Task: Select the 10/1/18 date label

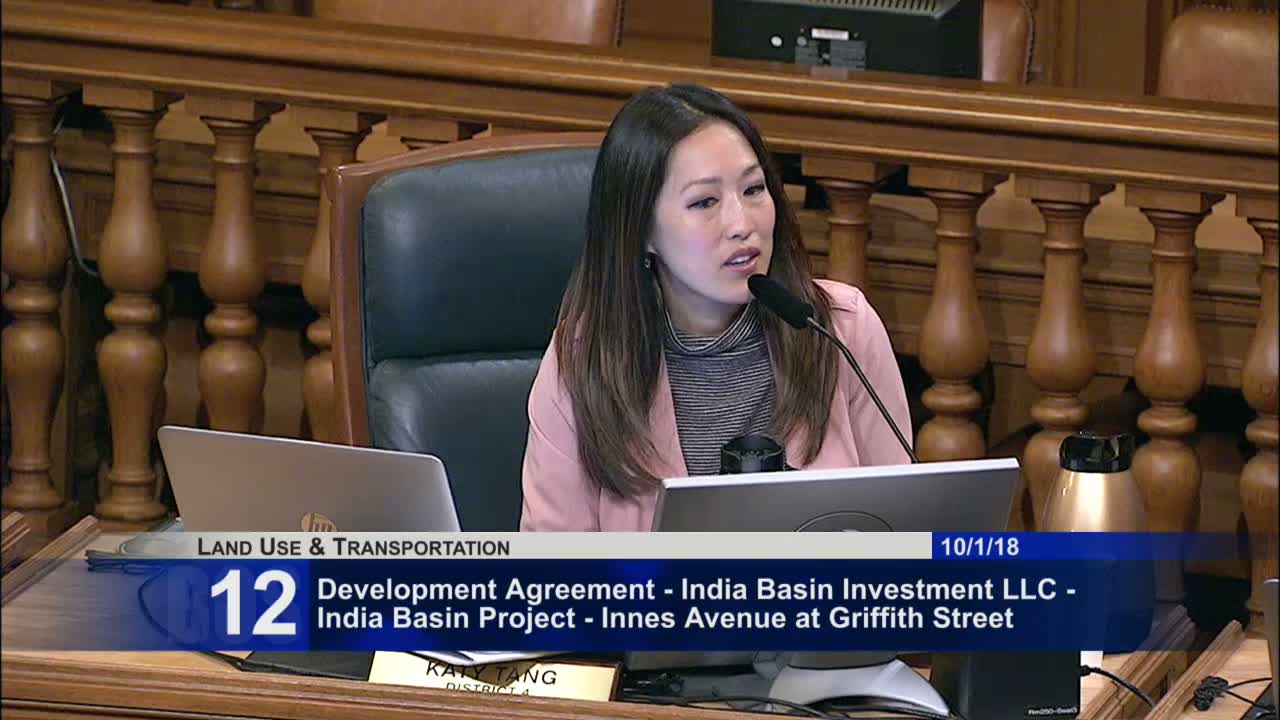Action: 975,547
